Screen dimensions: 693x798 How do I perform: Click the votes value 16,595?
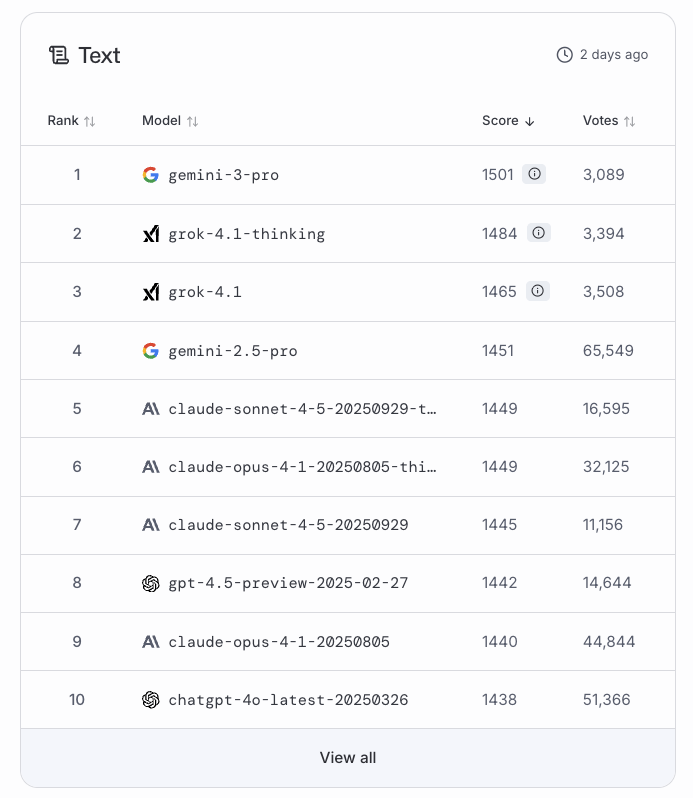[x=606, y=409]
